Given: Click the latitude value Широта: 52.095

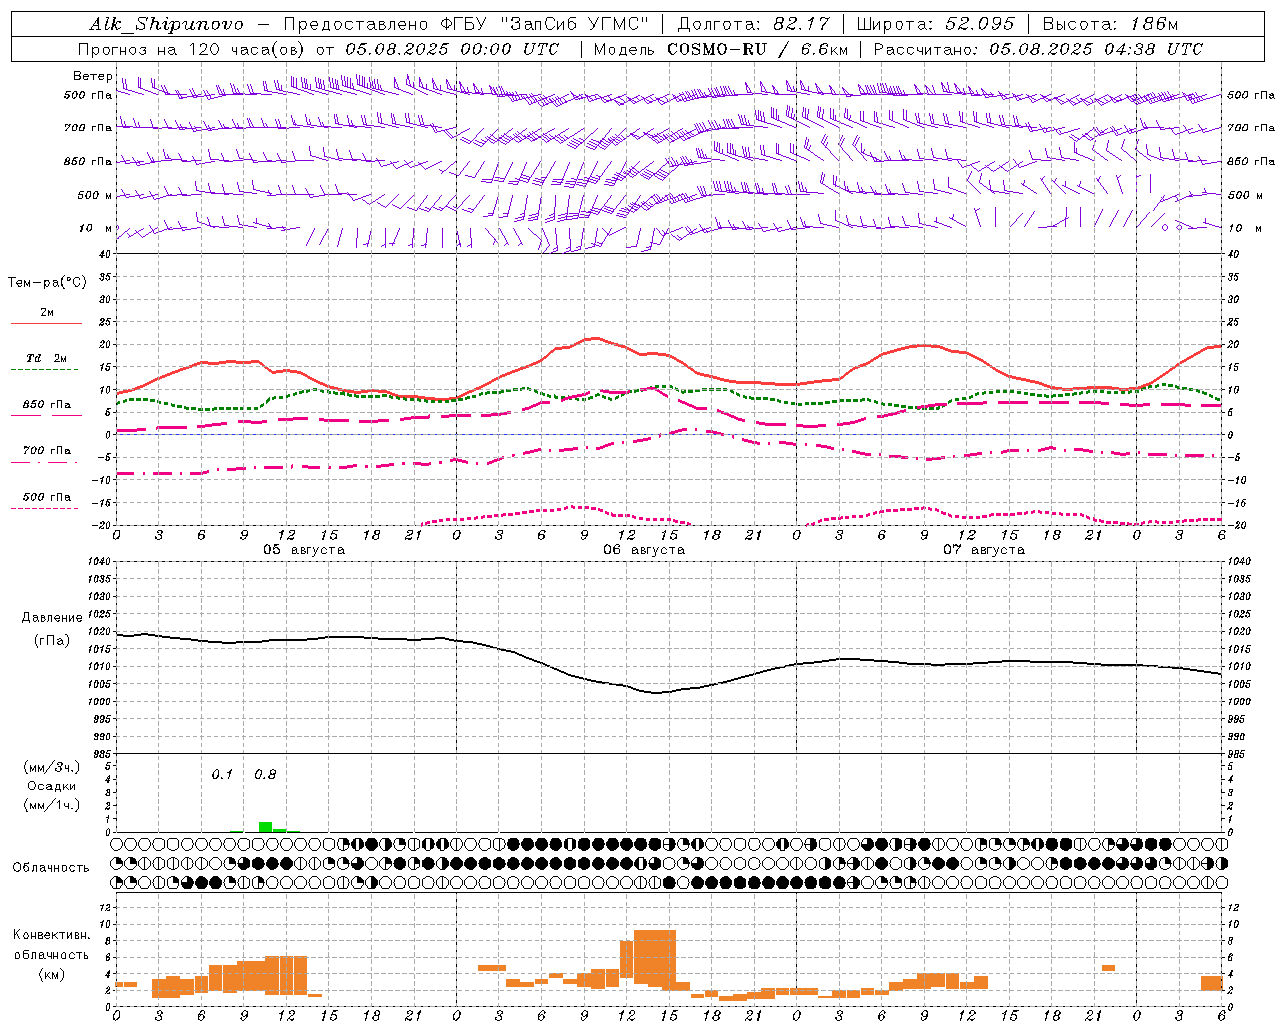Looking at the screenshot, I should pyautogui.click(x=937, y=24).
